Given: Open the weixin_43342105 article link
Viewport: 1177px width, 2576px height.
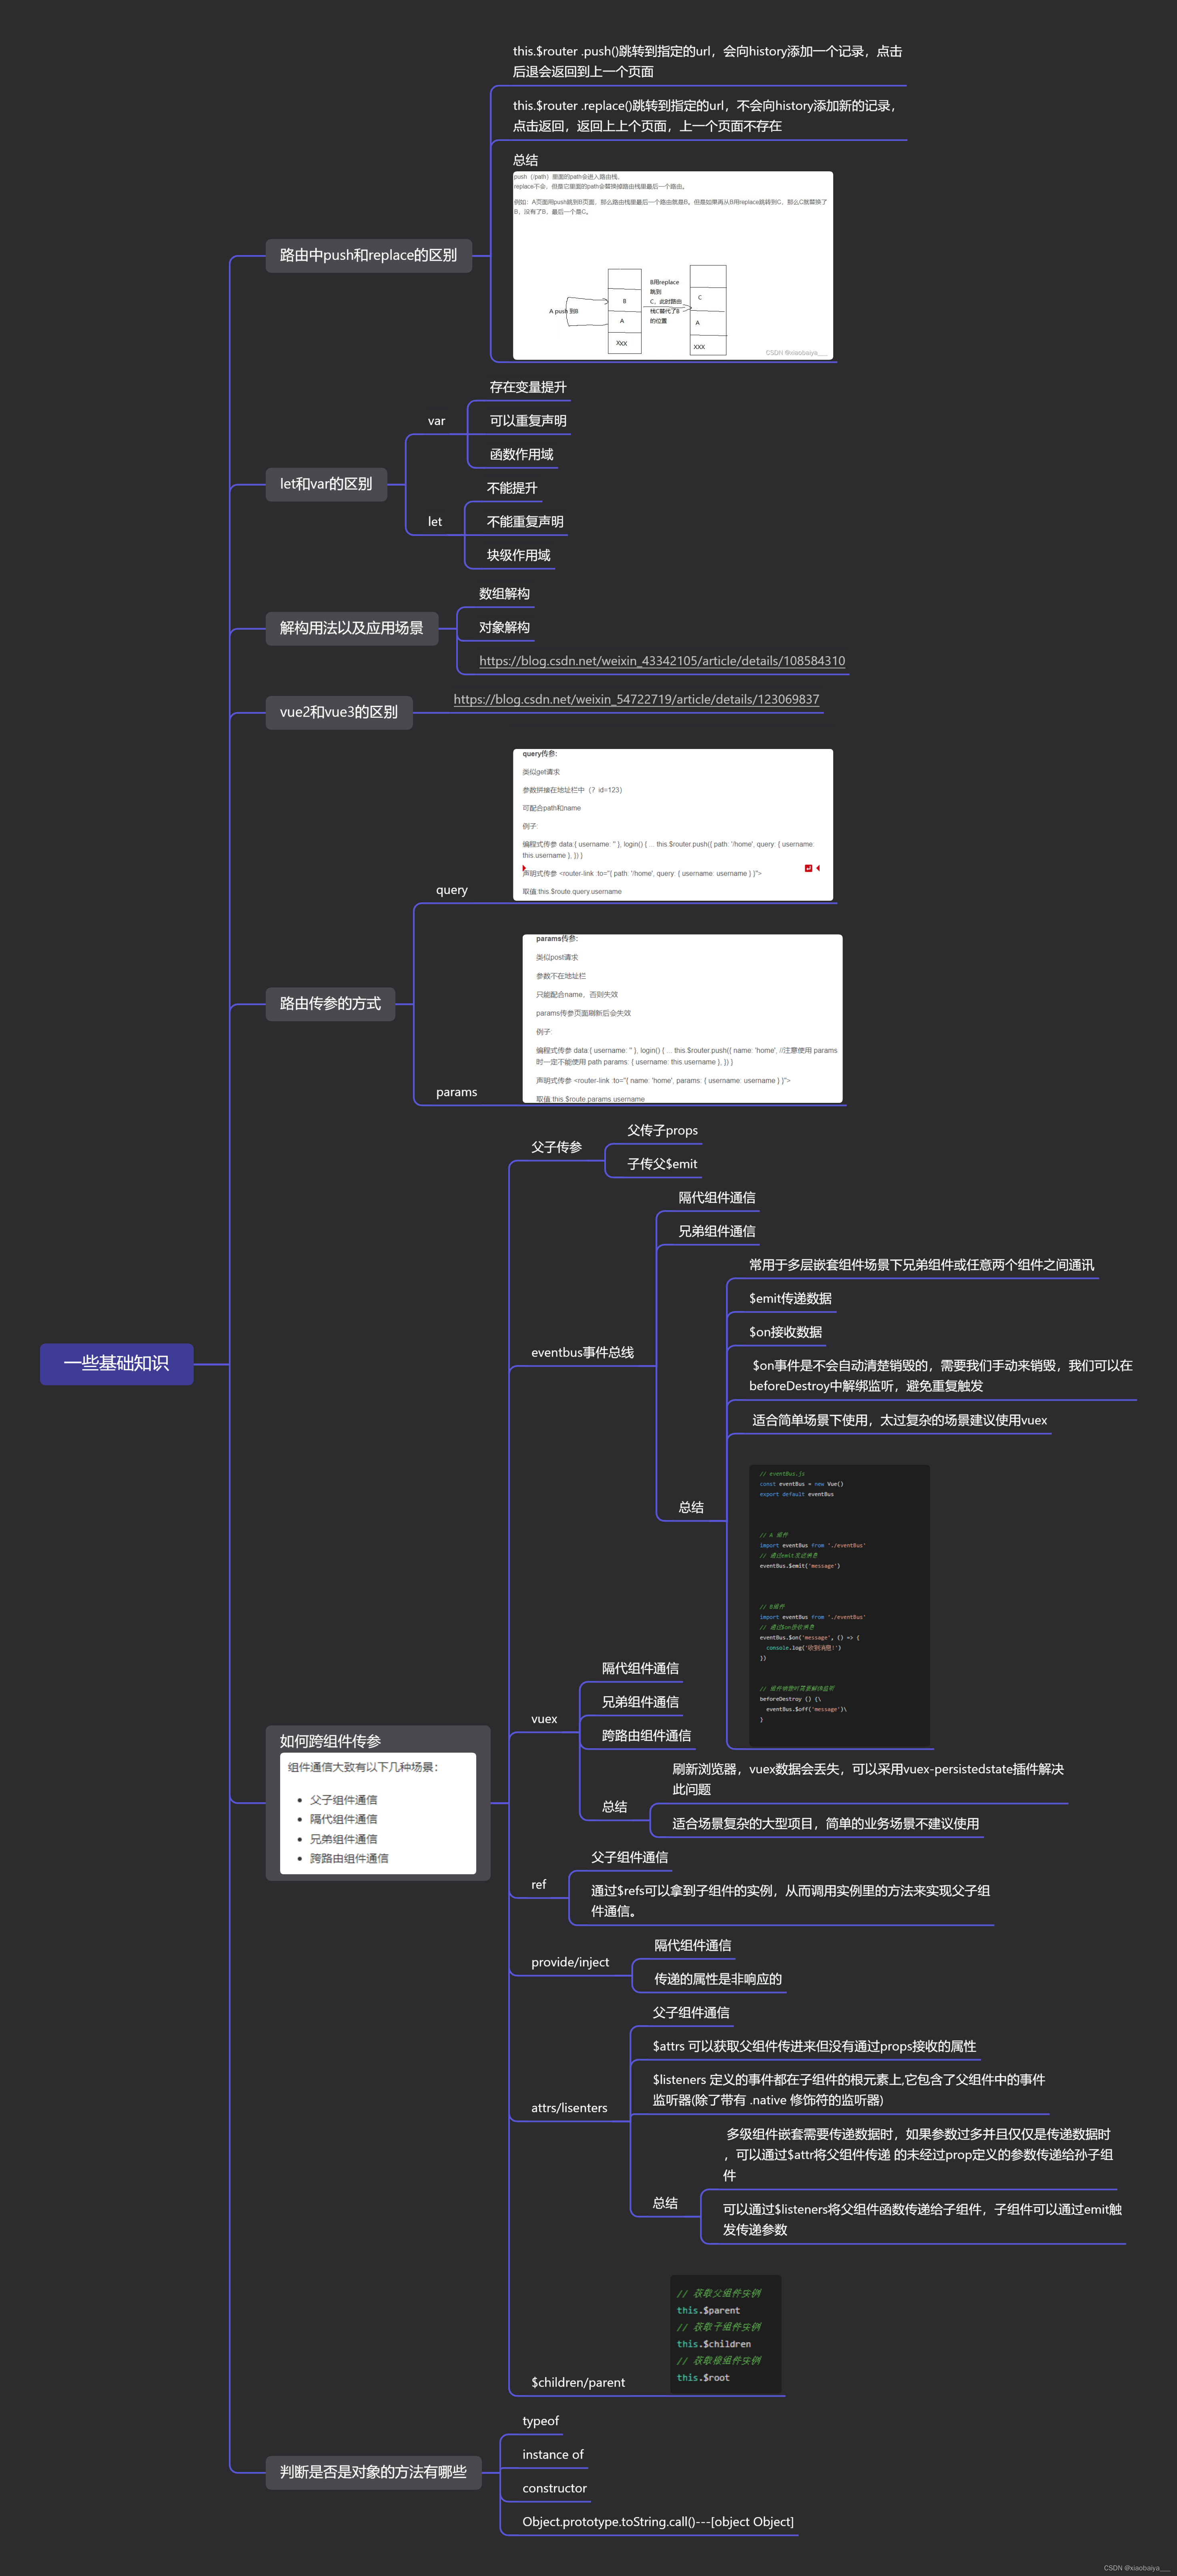Looking at the screenshot, I should point(661,661).
